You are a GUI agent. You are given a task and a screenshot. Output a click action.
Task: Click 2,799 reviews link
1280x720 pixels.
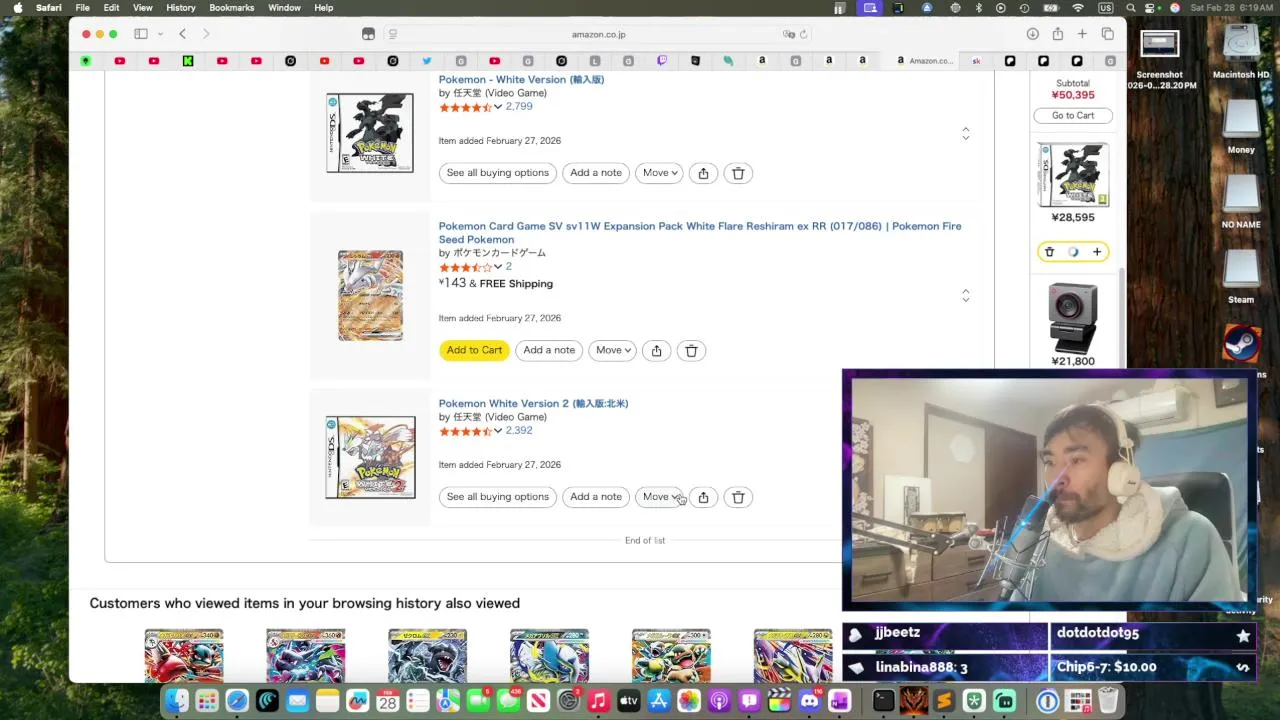(x=519, y=106)
